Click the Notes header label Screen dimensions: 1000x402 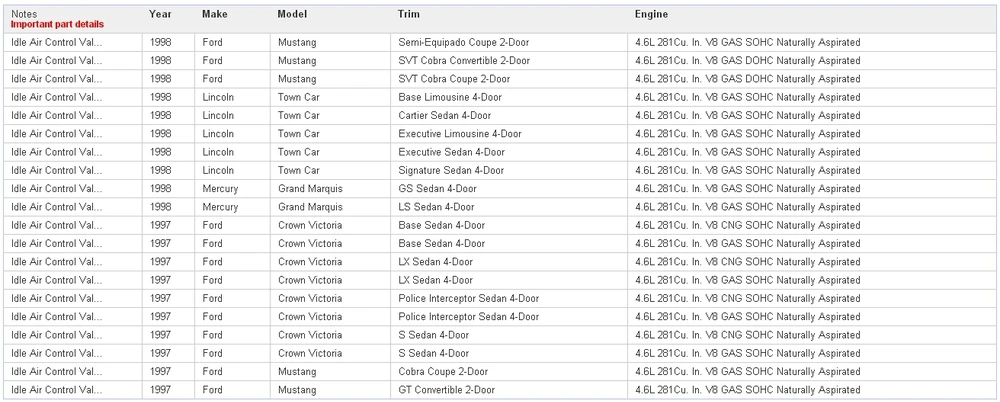pos(24,14)
